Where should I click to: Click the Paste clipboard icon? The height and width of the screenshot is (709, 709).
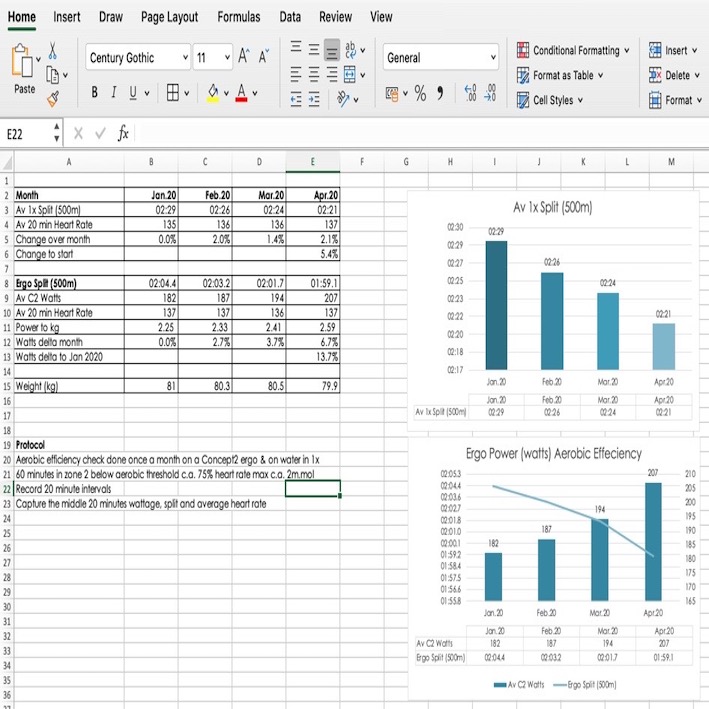pos(22,60)
